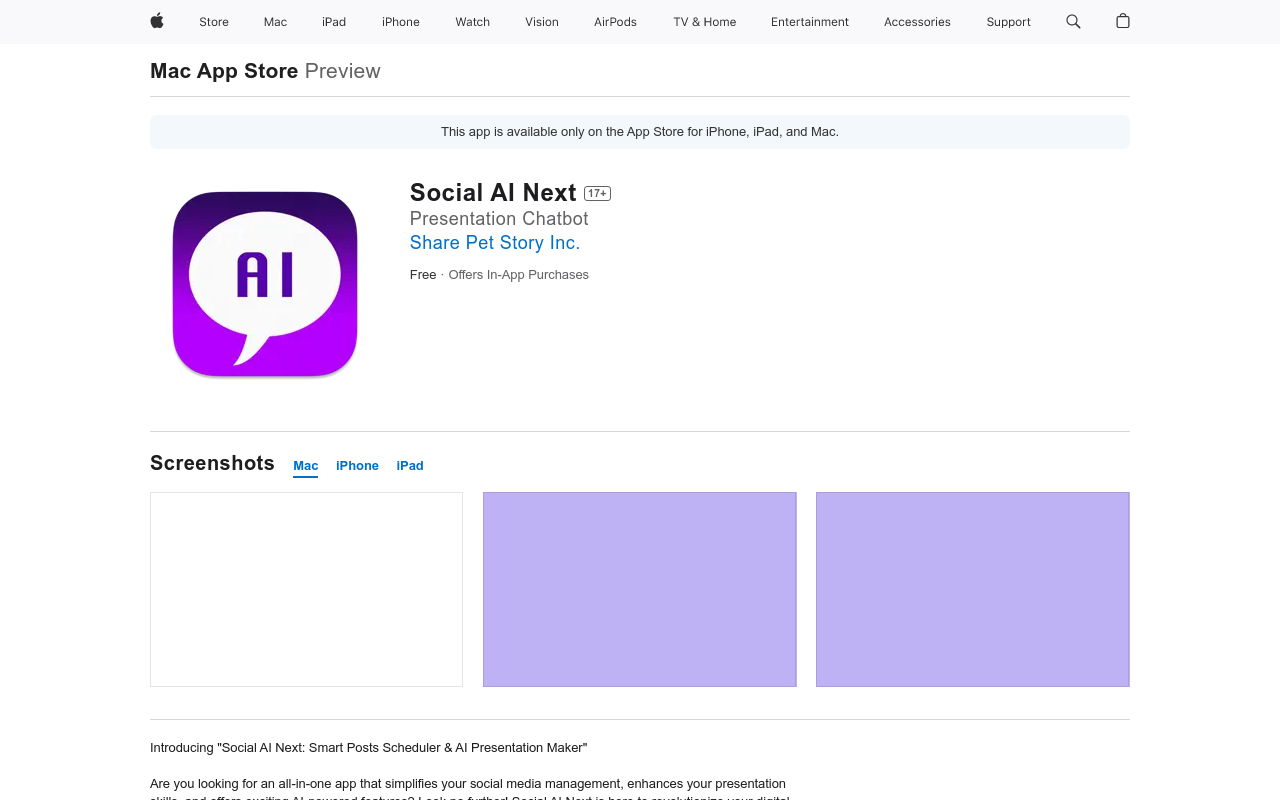Click the Offers In-App Purchases text
Viewport: 1280px width, 800px height.
518,275
